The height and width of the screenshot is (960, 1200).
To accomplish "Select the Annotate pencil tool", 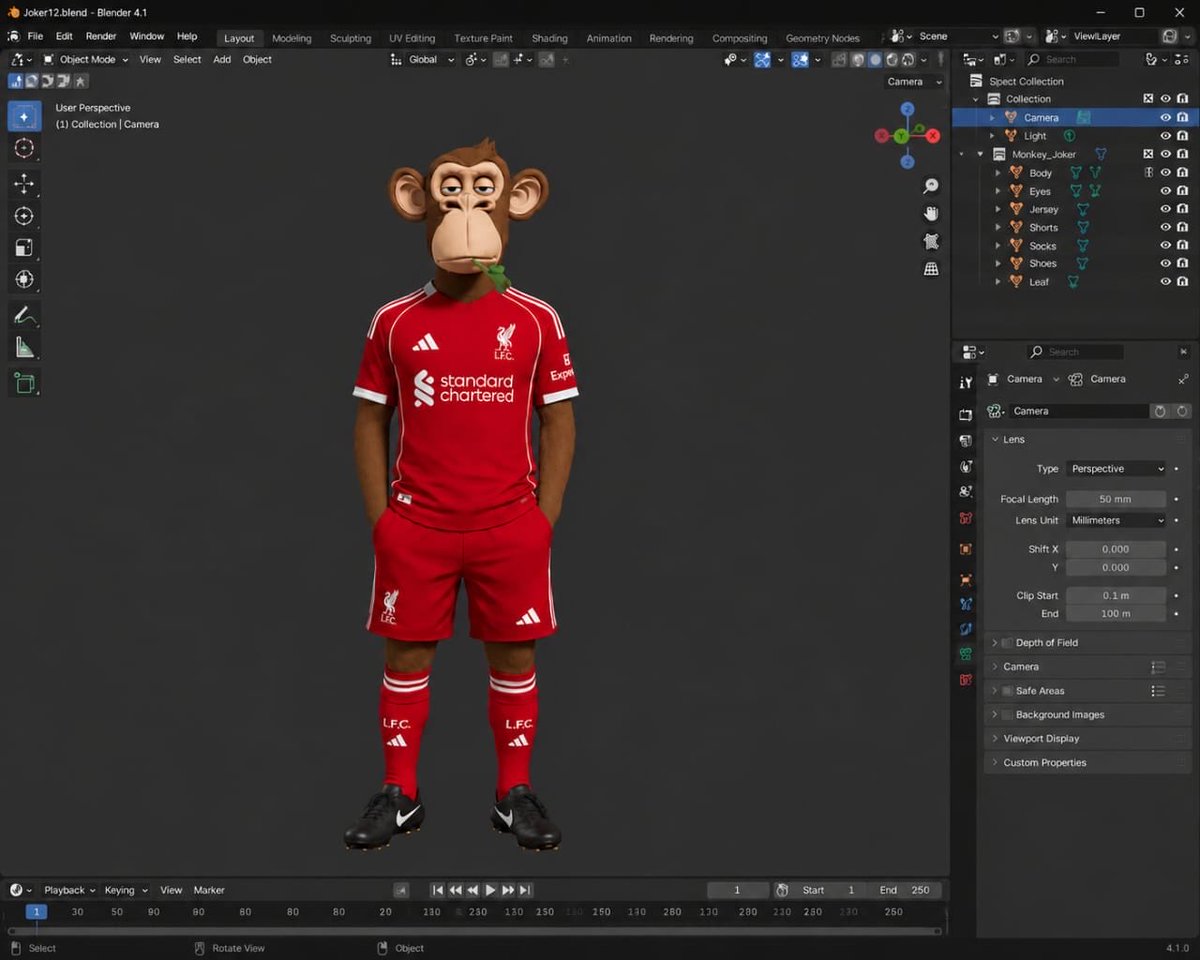I will [24, 315].
